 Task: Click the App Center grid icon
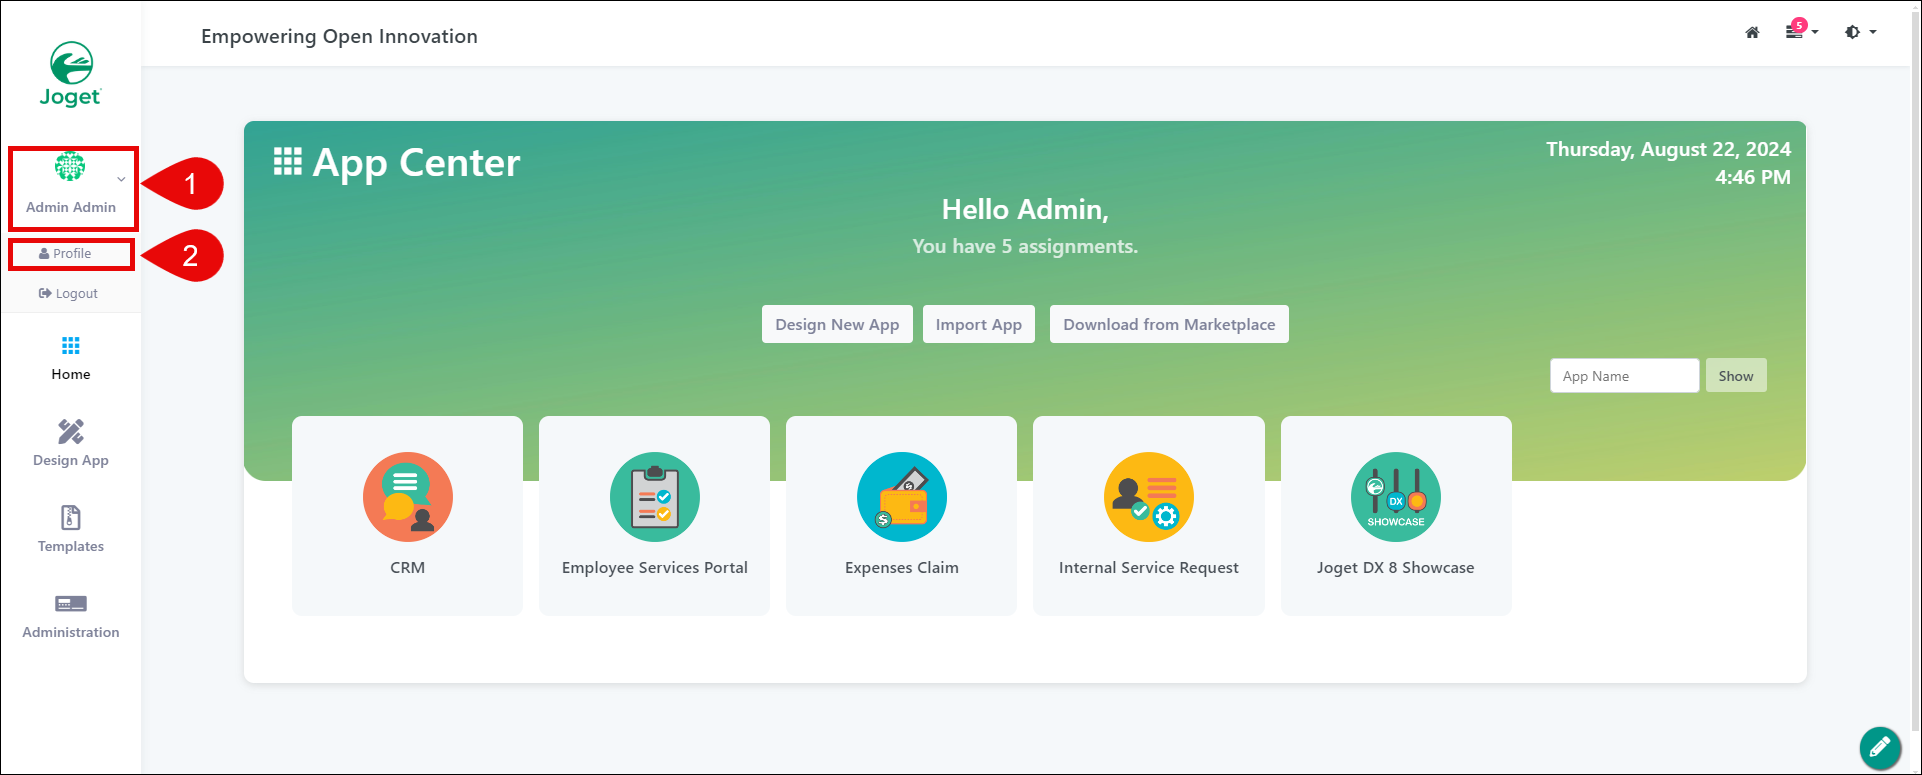[x=288, y=162]
